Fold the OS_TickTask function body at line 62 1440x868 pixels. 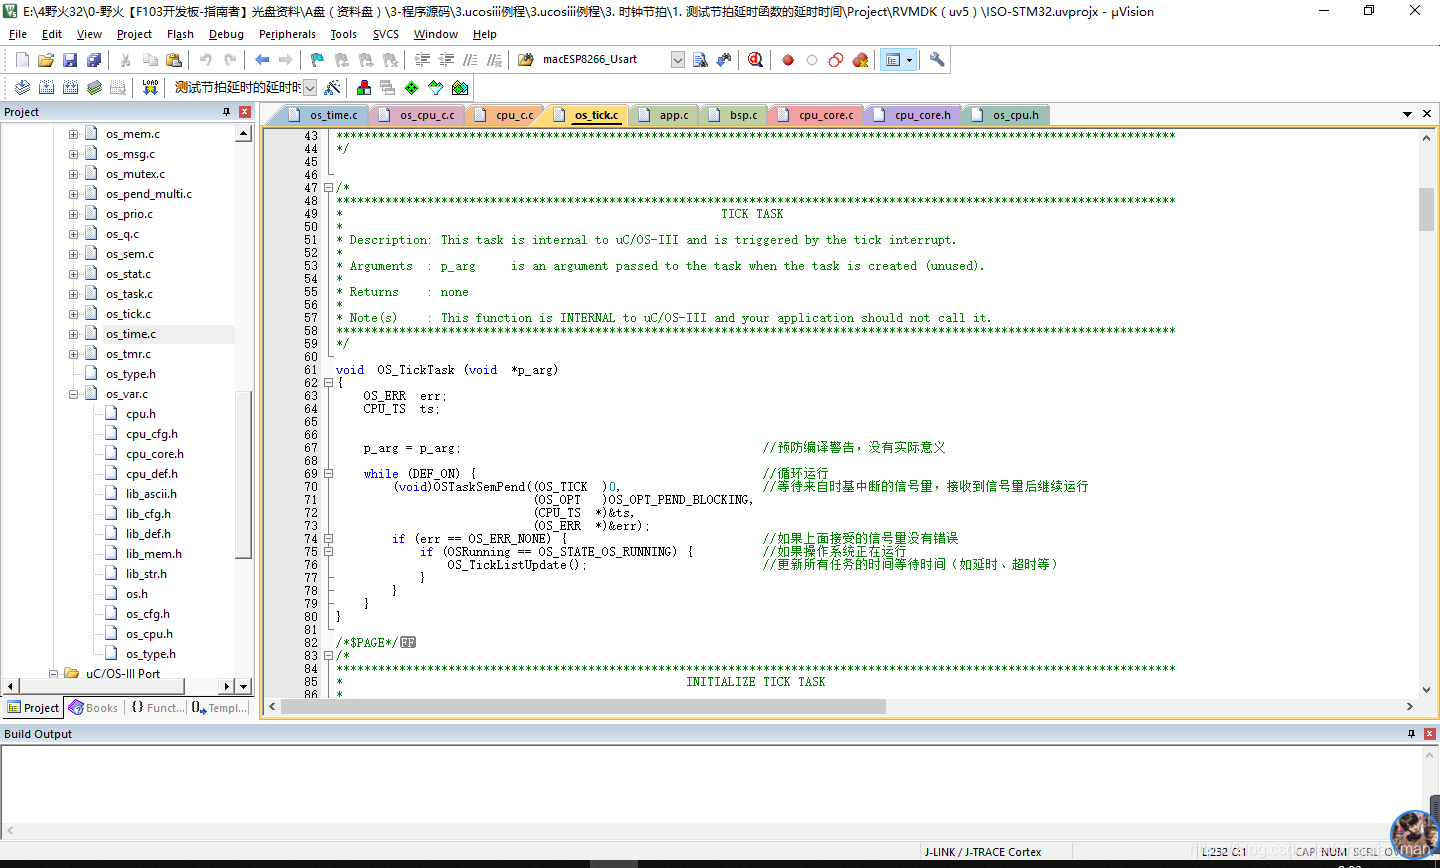coord(328,383)
